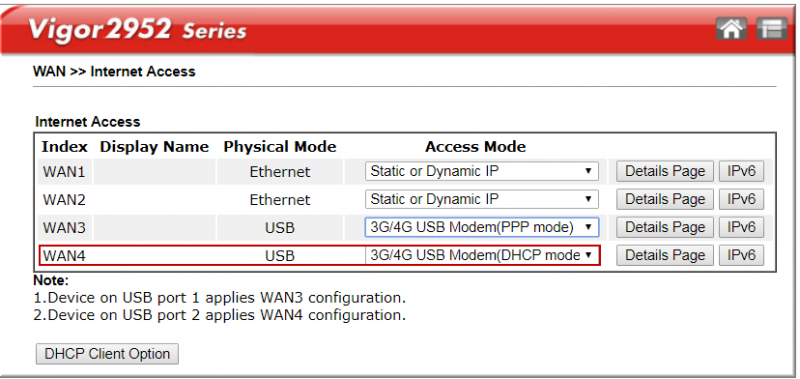Click the Vigor2952 Series logo
Image resolution: width=800 pixels, height=379 pixels.
click(137, 31)
